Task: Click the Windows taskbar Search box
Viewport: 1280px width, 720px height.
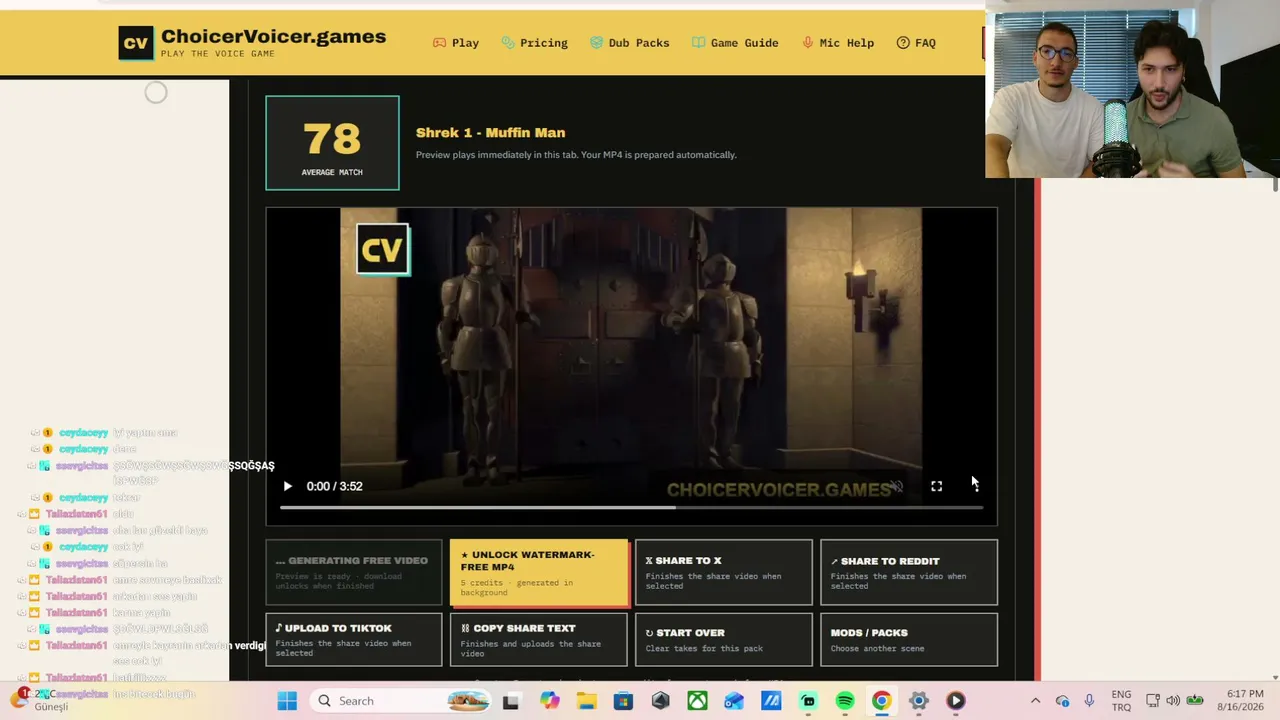Action: (400, 701)
